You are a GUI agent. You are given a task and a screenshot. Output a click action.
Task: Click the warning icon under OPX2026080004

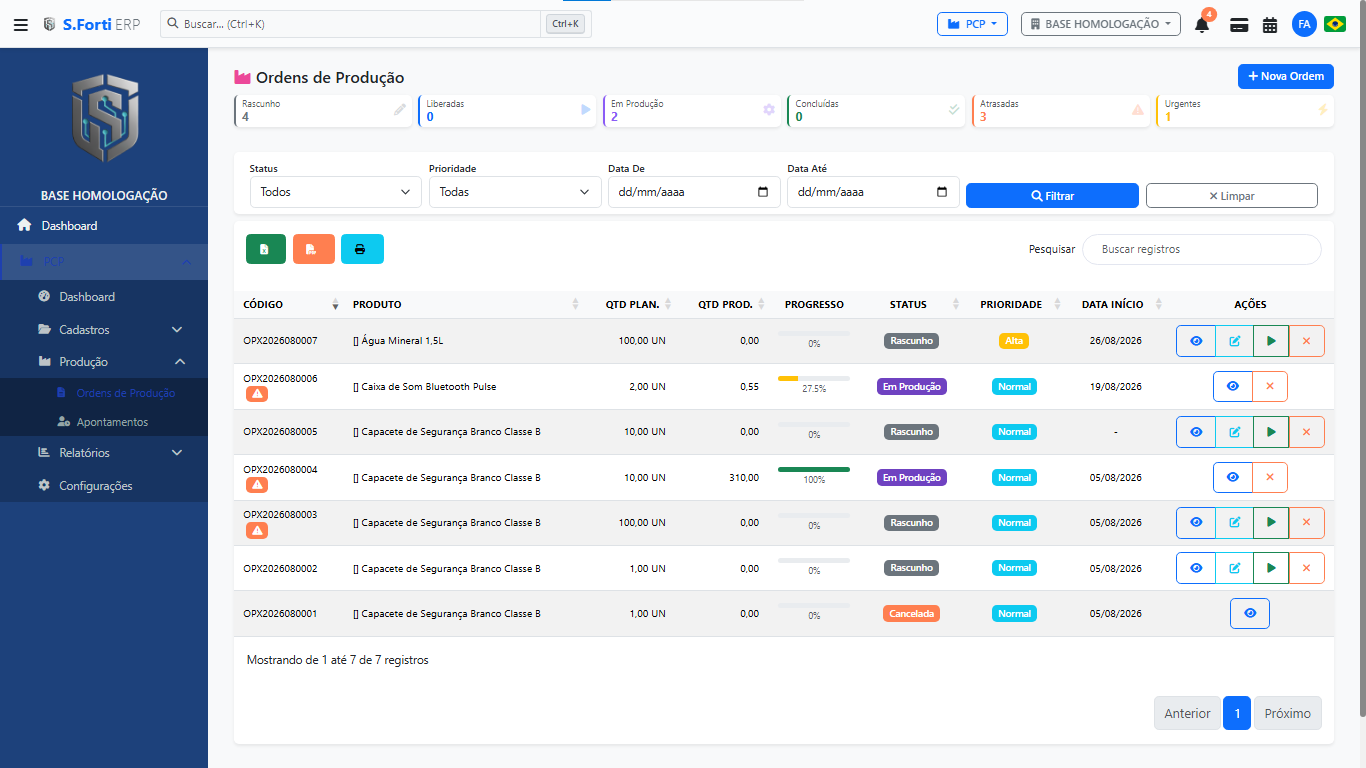(x=257, y=485)
